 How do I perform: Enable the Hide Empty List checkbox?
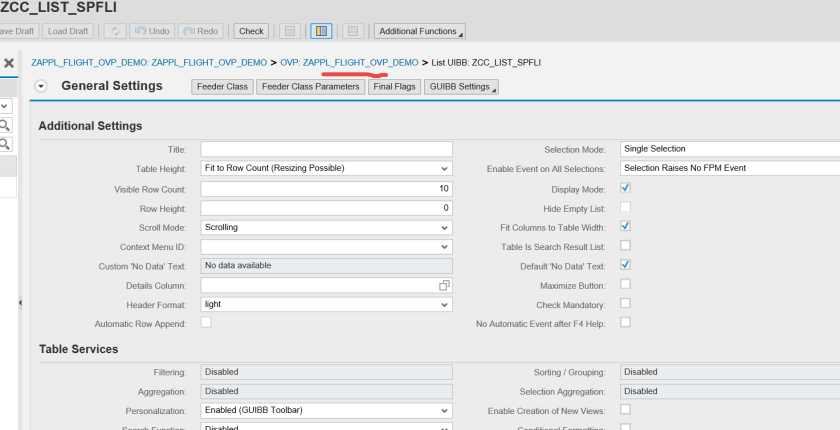coord(625,207)
